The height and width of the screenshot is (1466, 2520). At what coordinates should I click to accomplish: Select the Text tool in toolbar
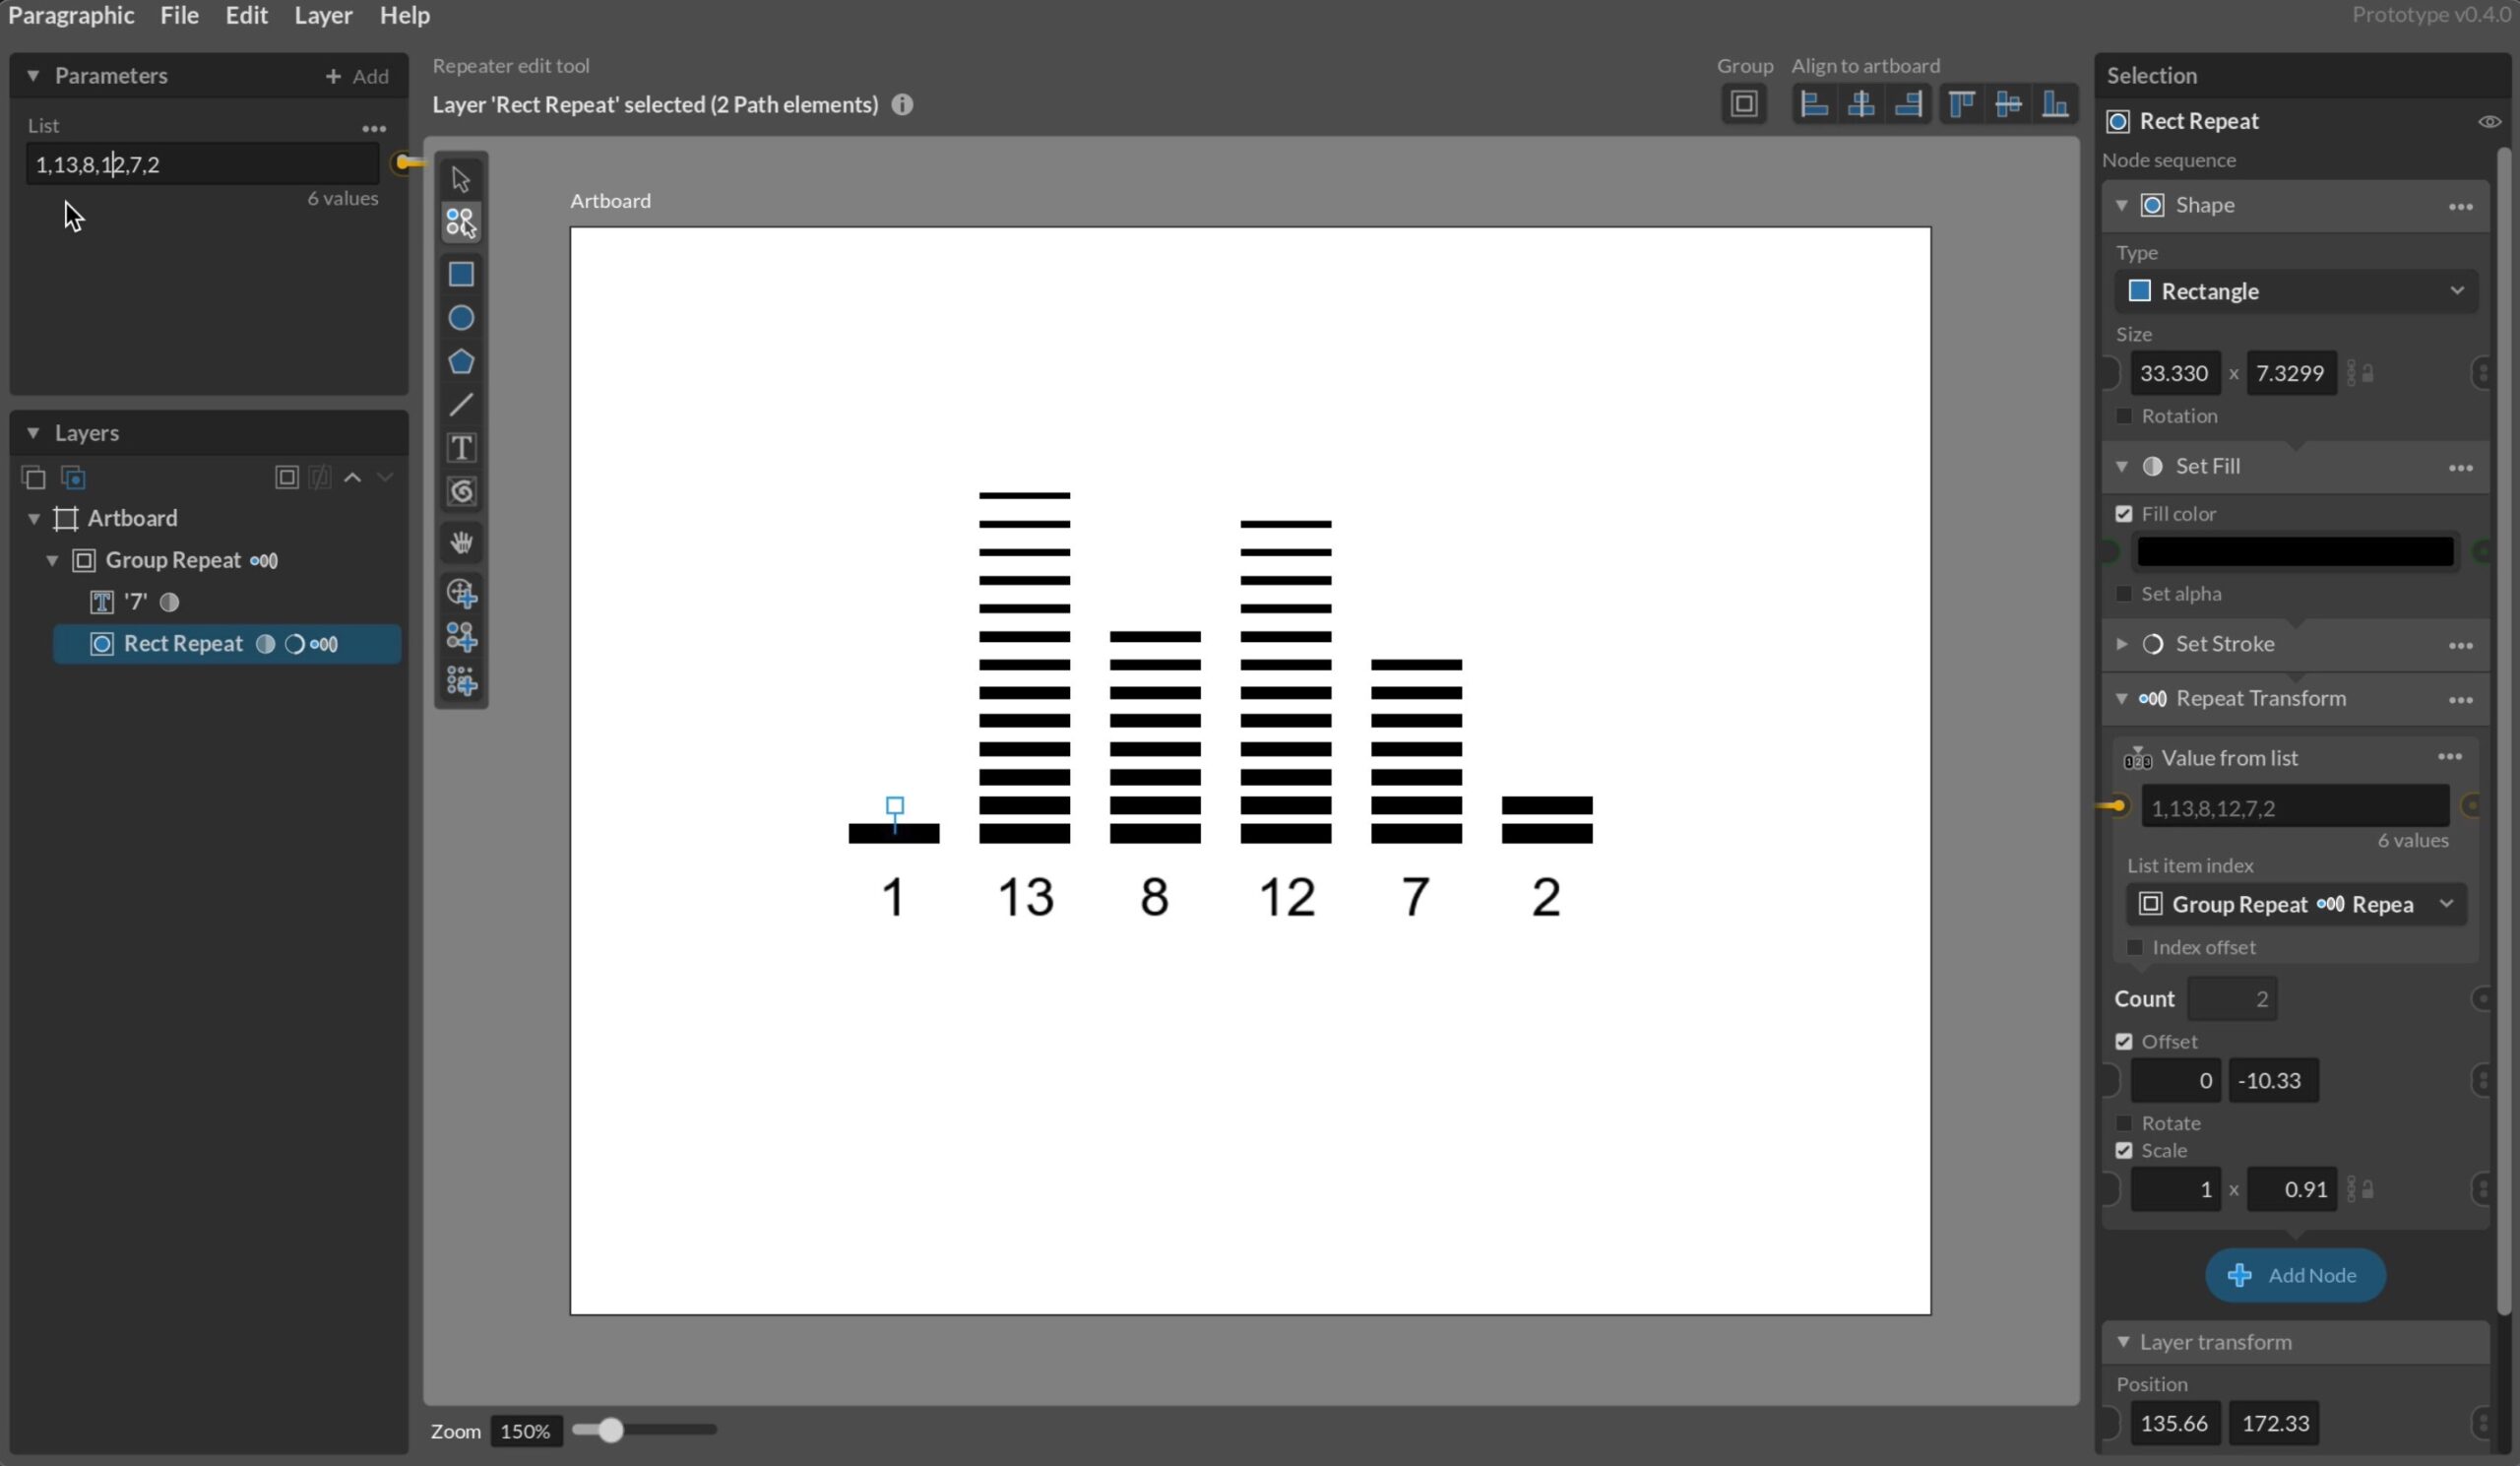pyautogui.click(x=461, y=447)
